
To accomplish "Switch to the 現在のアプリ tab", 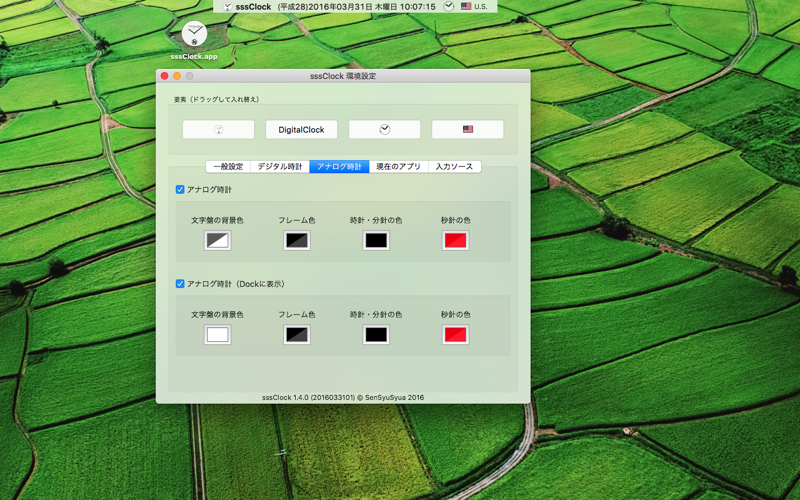I will pos(398,166).
